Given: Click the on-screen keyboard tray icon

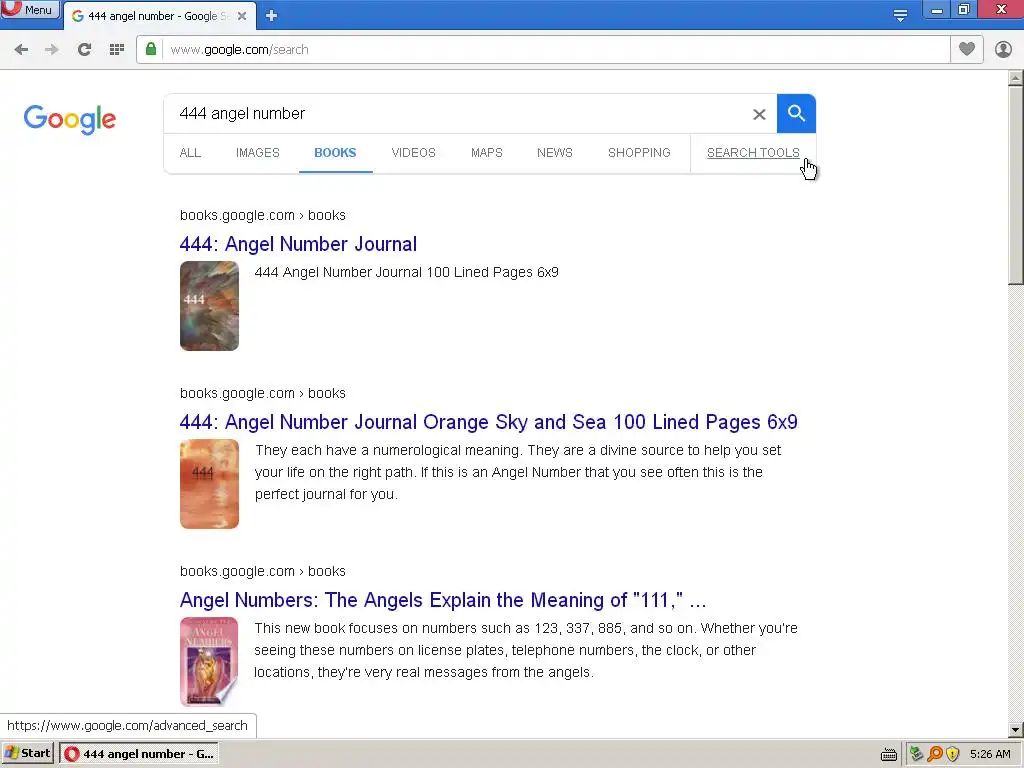Looking at the screenshot, I should point(889,754).
